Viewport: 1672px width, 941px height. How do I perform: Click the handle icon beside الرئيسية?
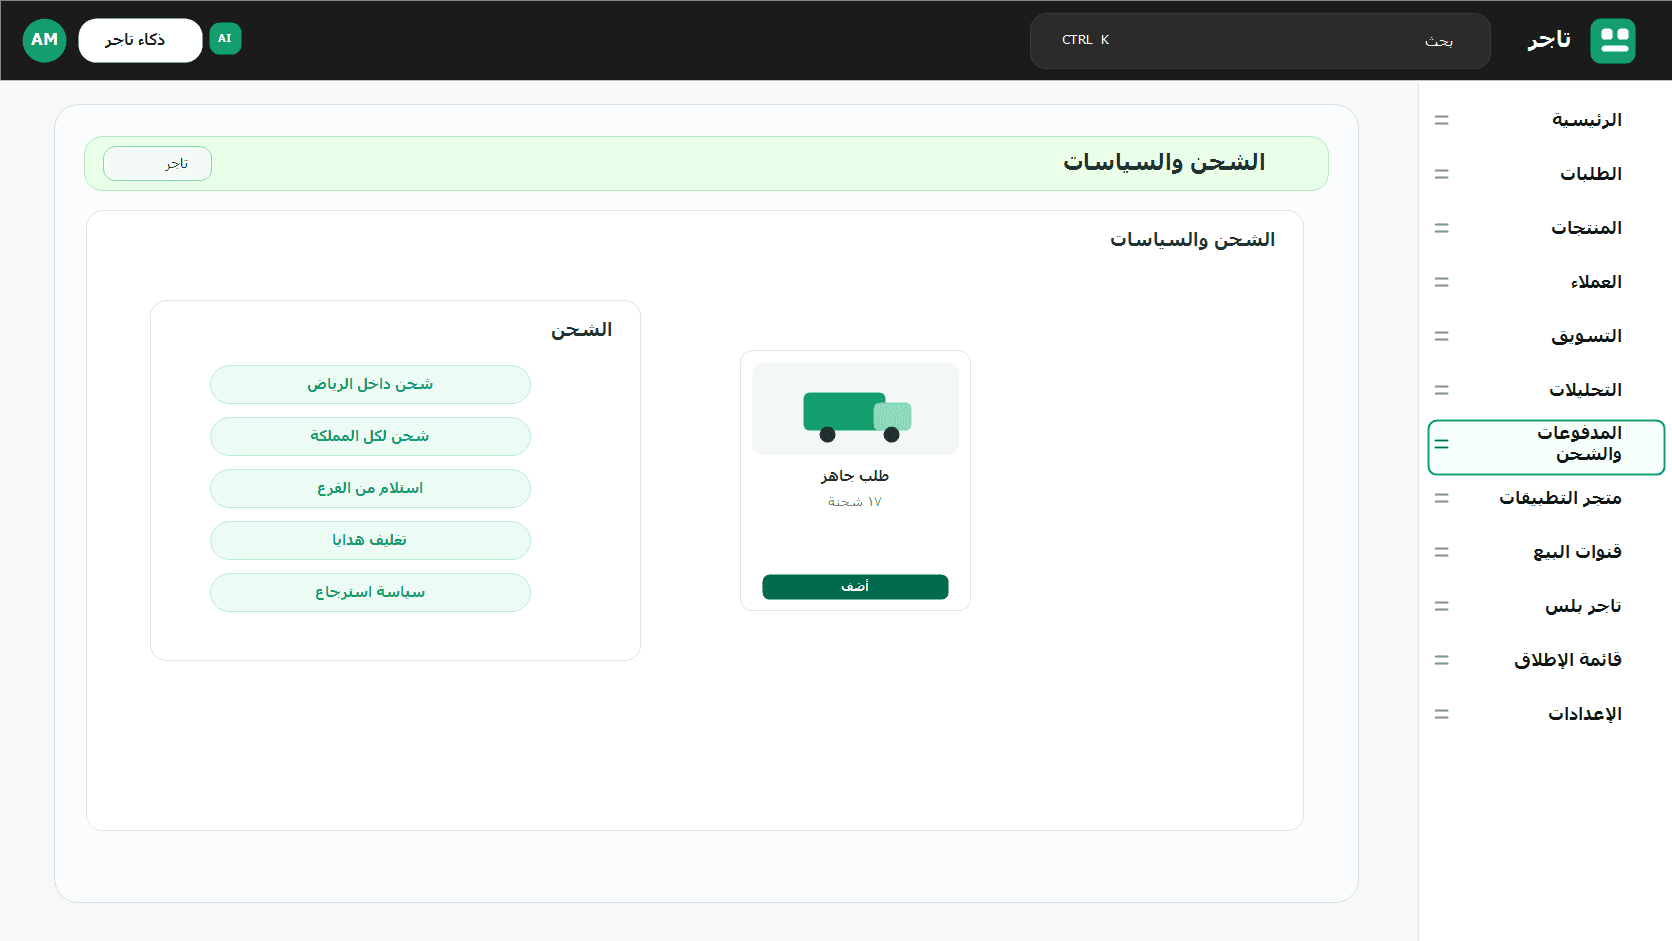click(x=1441, y=120)
